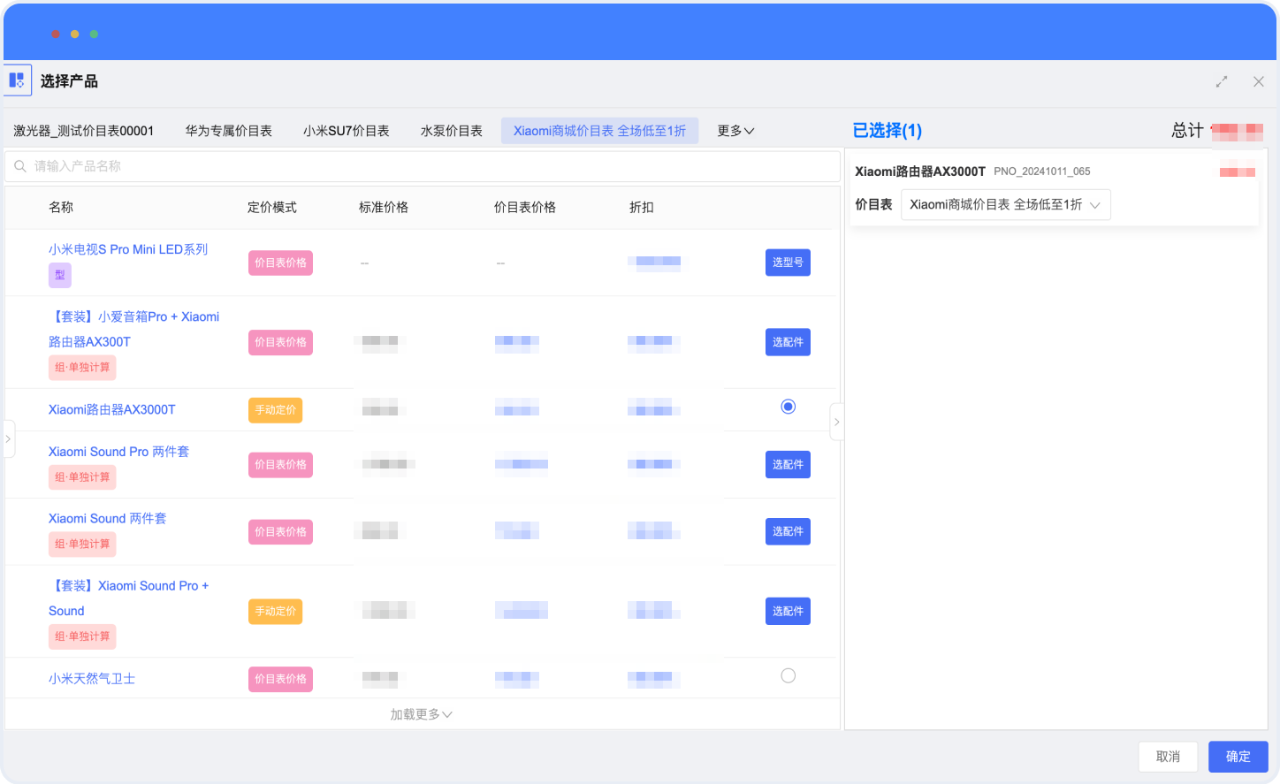
Task: Click the product selection app logo icon
Action: point(16,81)
